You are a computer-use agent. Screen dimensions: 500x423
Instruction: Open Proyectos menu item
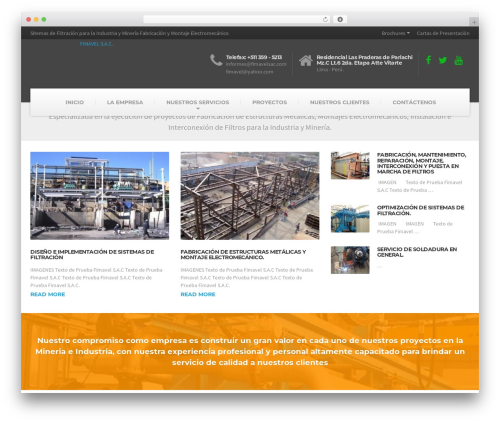(270, 102)
